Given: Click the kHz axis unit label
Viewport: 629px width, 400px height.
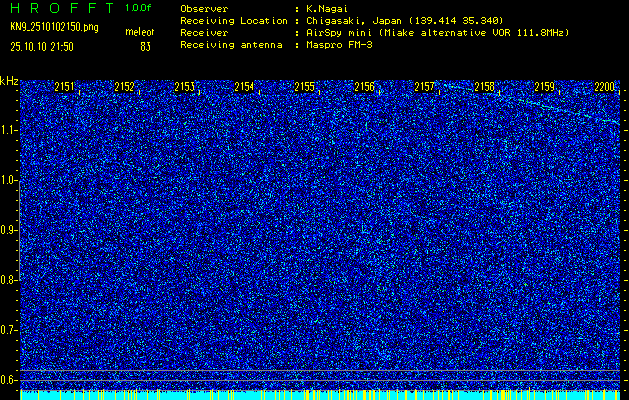Looking at the screenshot, I should pos(9,80).
